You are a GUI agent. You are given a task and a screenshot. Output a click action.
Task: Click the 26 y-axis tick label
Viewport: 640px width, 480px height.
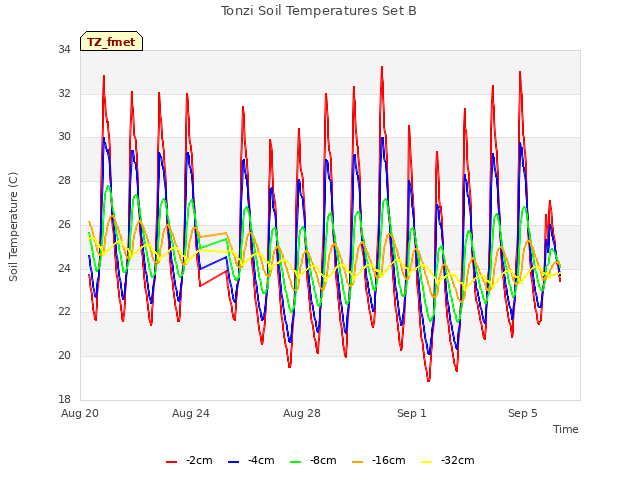point(64,224)
